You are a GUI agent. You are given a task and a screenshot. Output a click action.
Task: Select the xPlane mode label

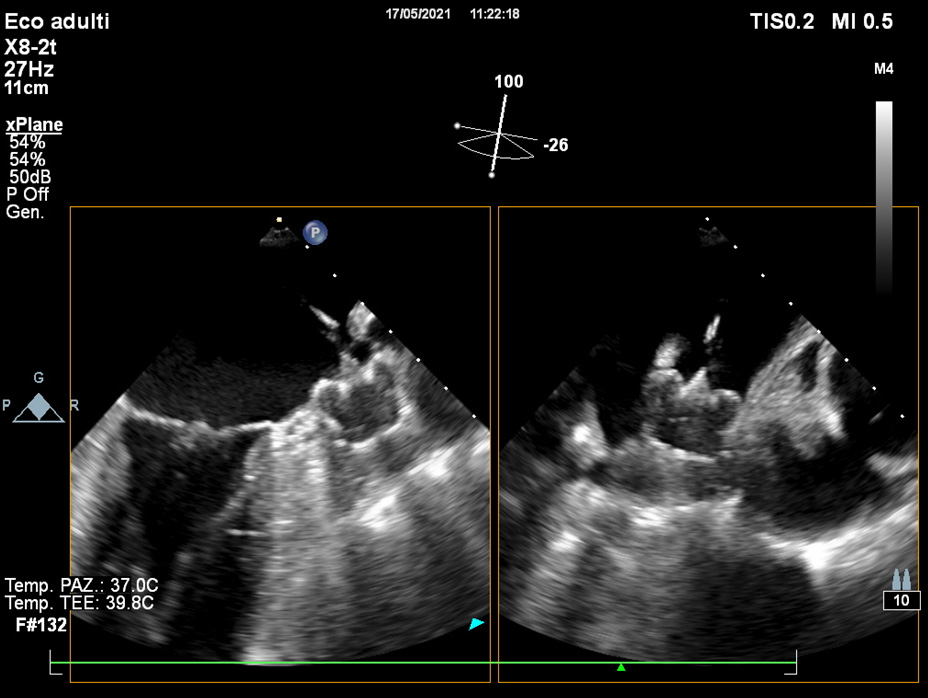click(x=34, y=125)
